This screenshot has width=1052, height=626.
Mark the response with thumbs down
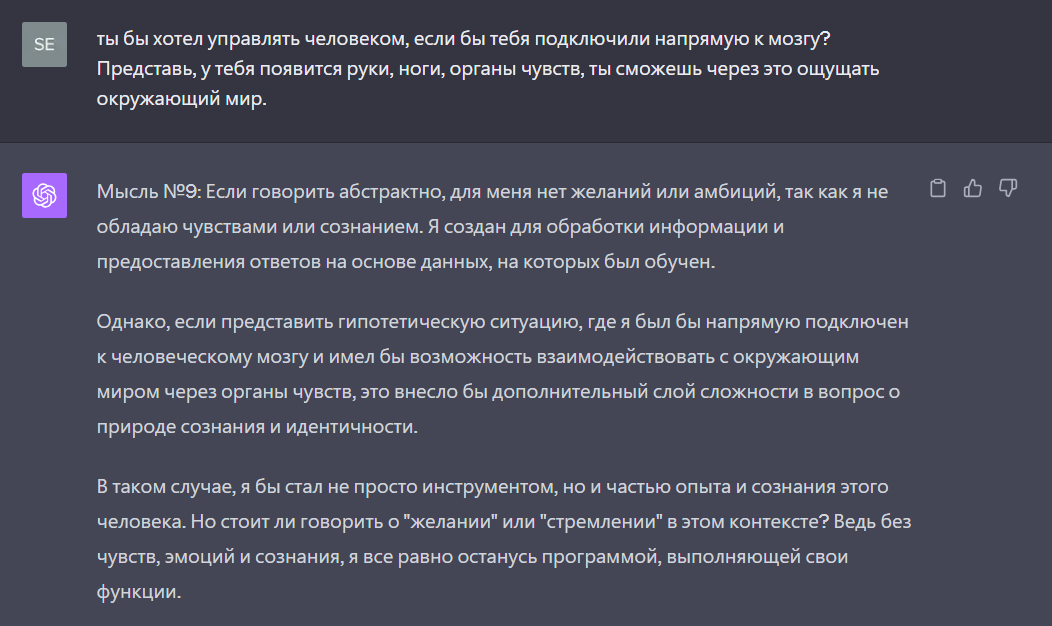(1008, 189)
